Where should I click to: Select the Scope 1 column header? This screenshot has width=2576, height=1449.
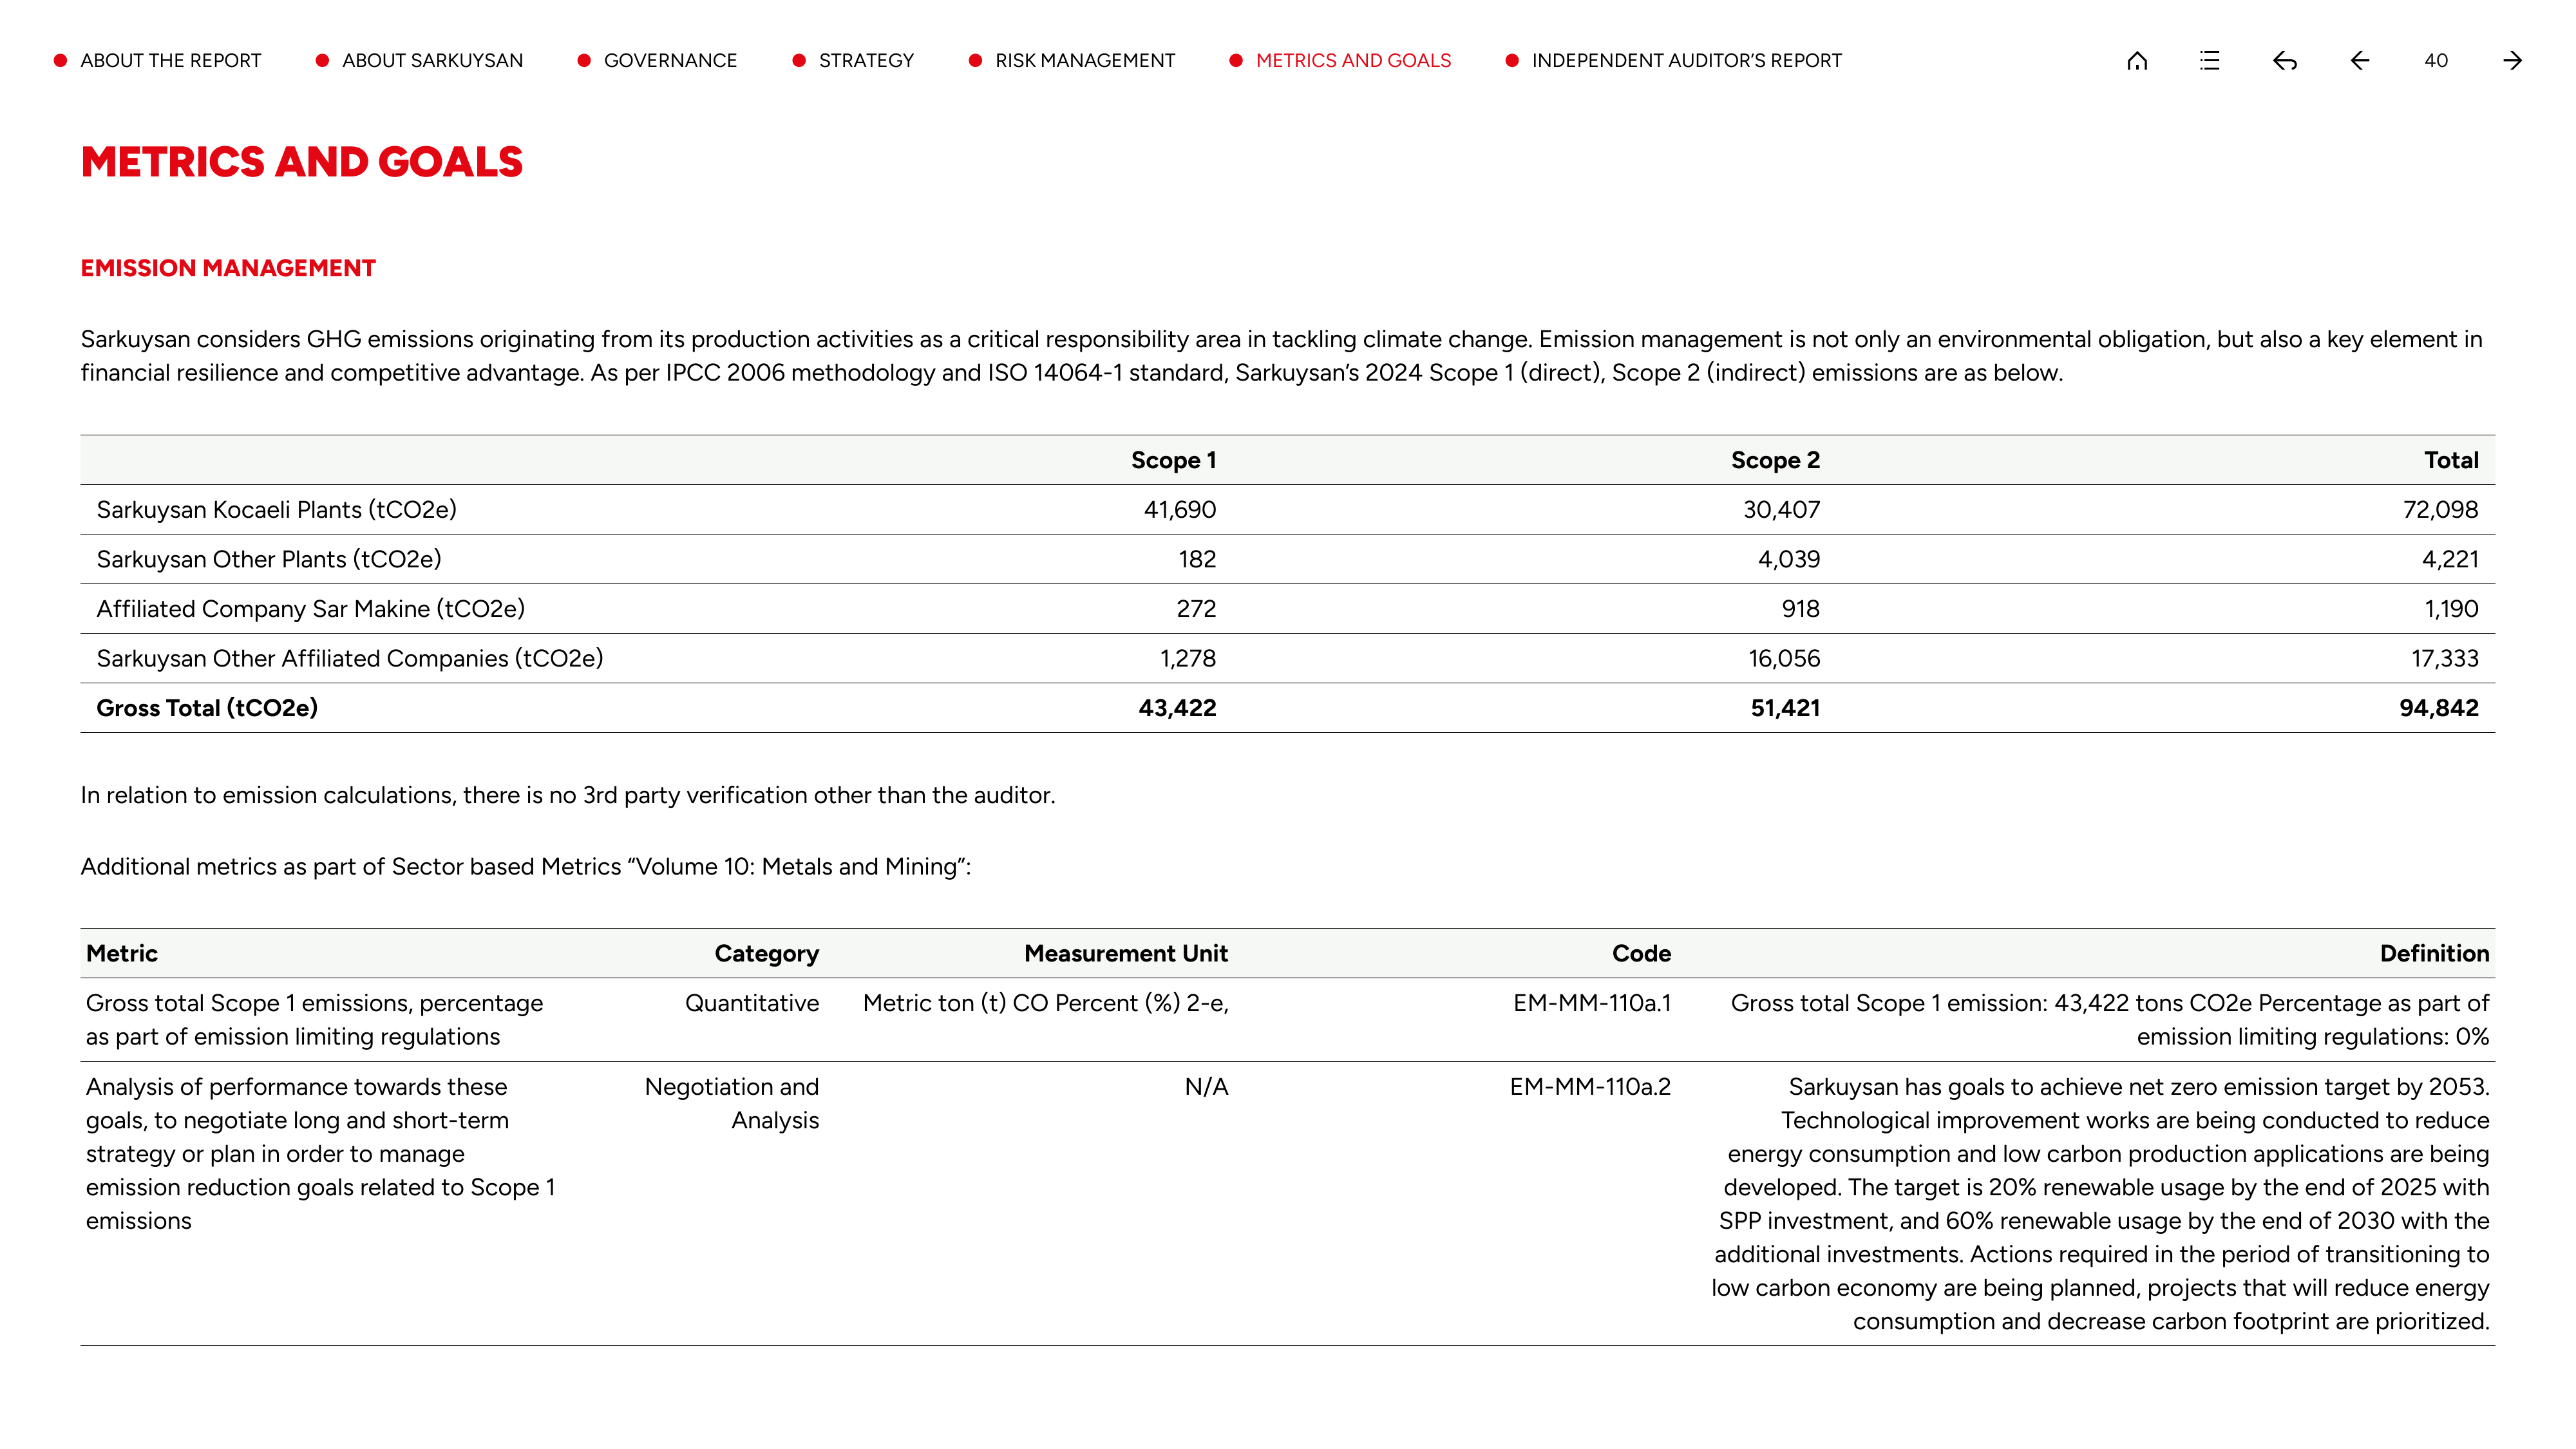(1173, 460)
